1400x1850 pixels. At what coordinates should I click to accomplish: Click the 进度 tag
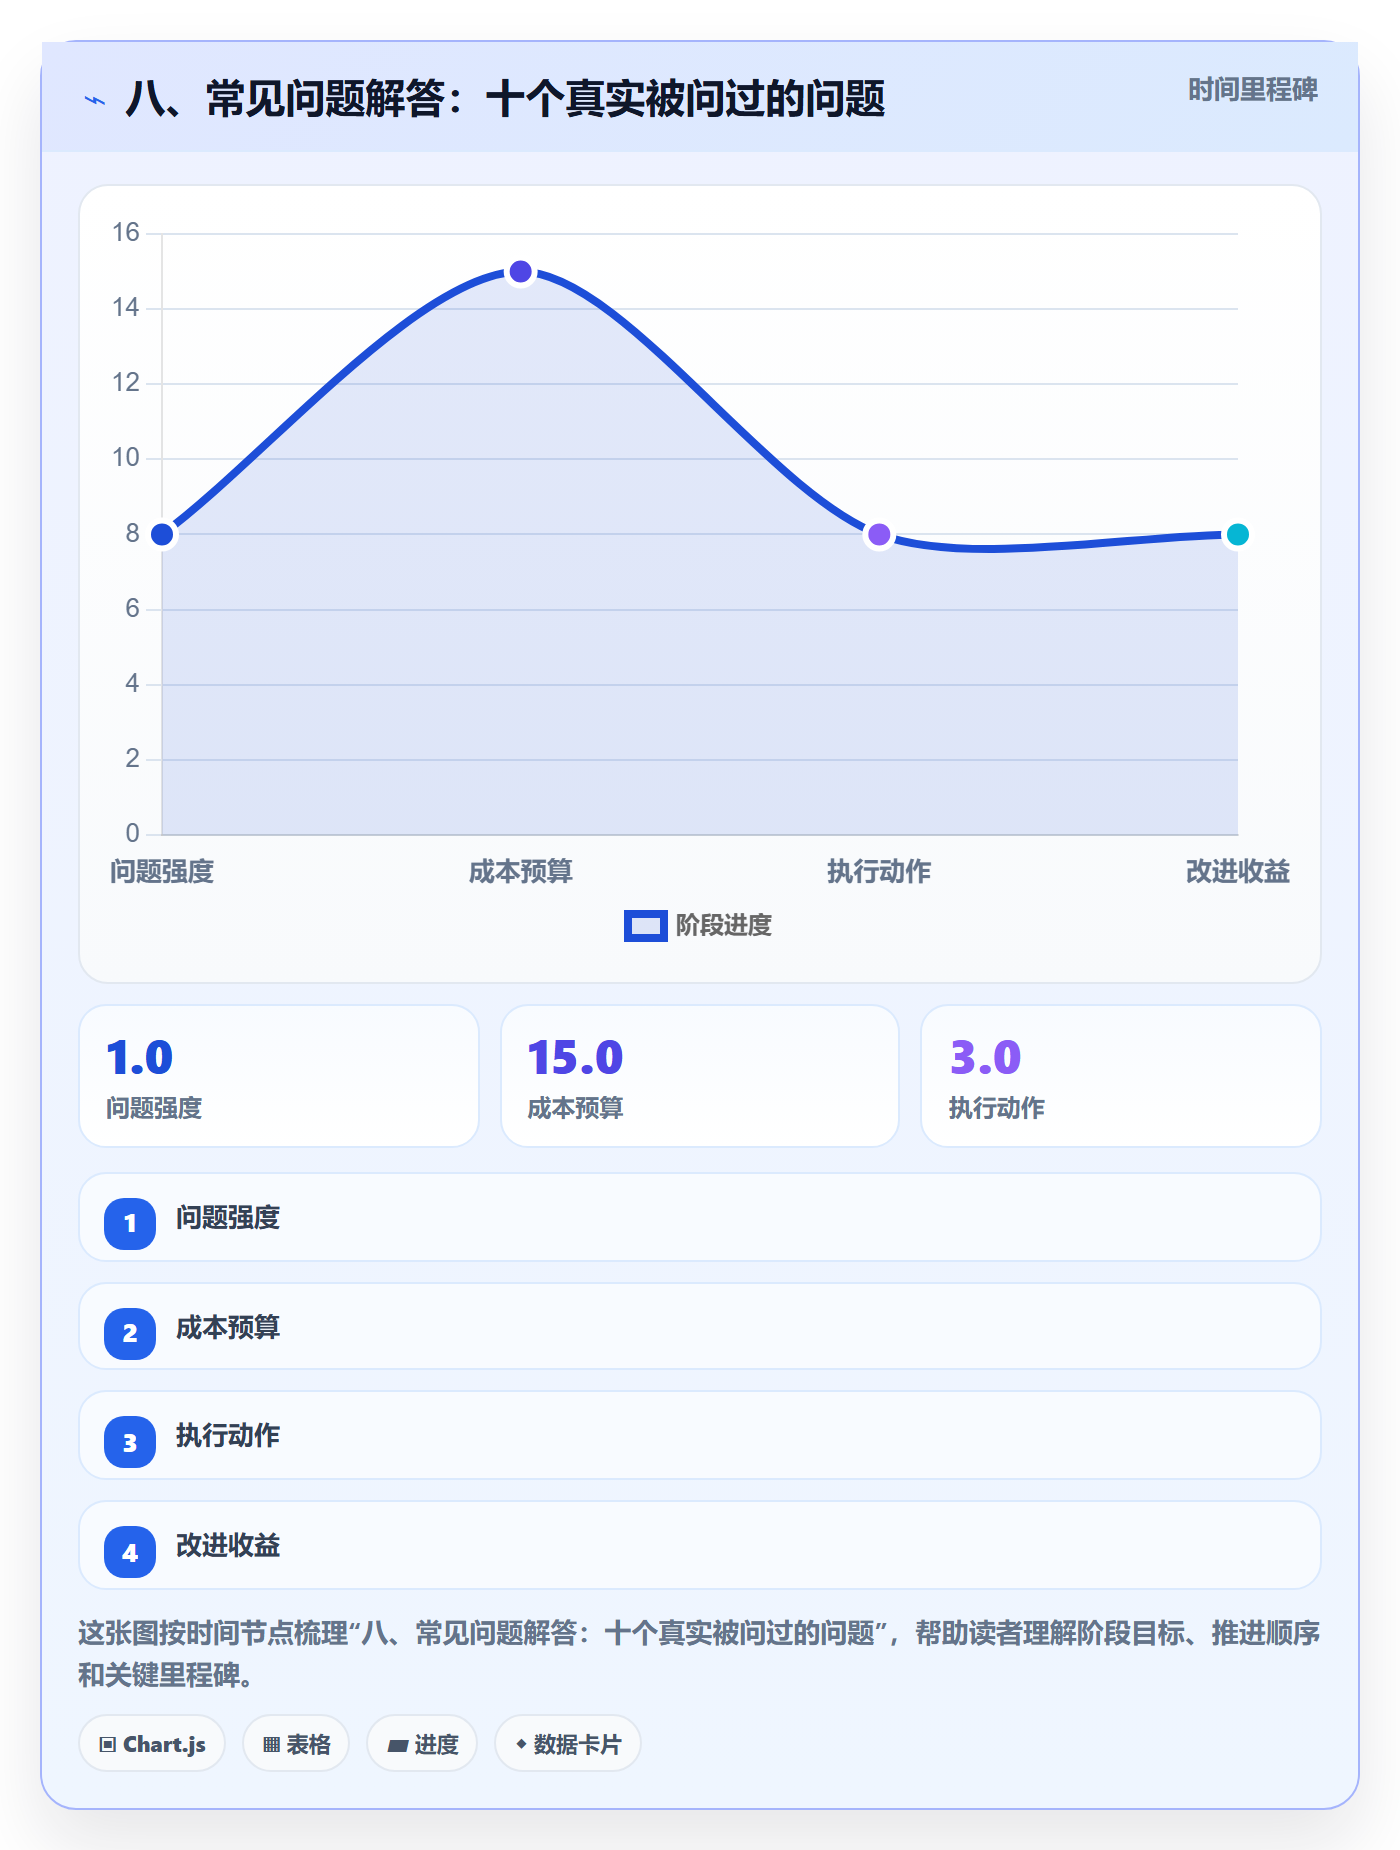422,1744
